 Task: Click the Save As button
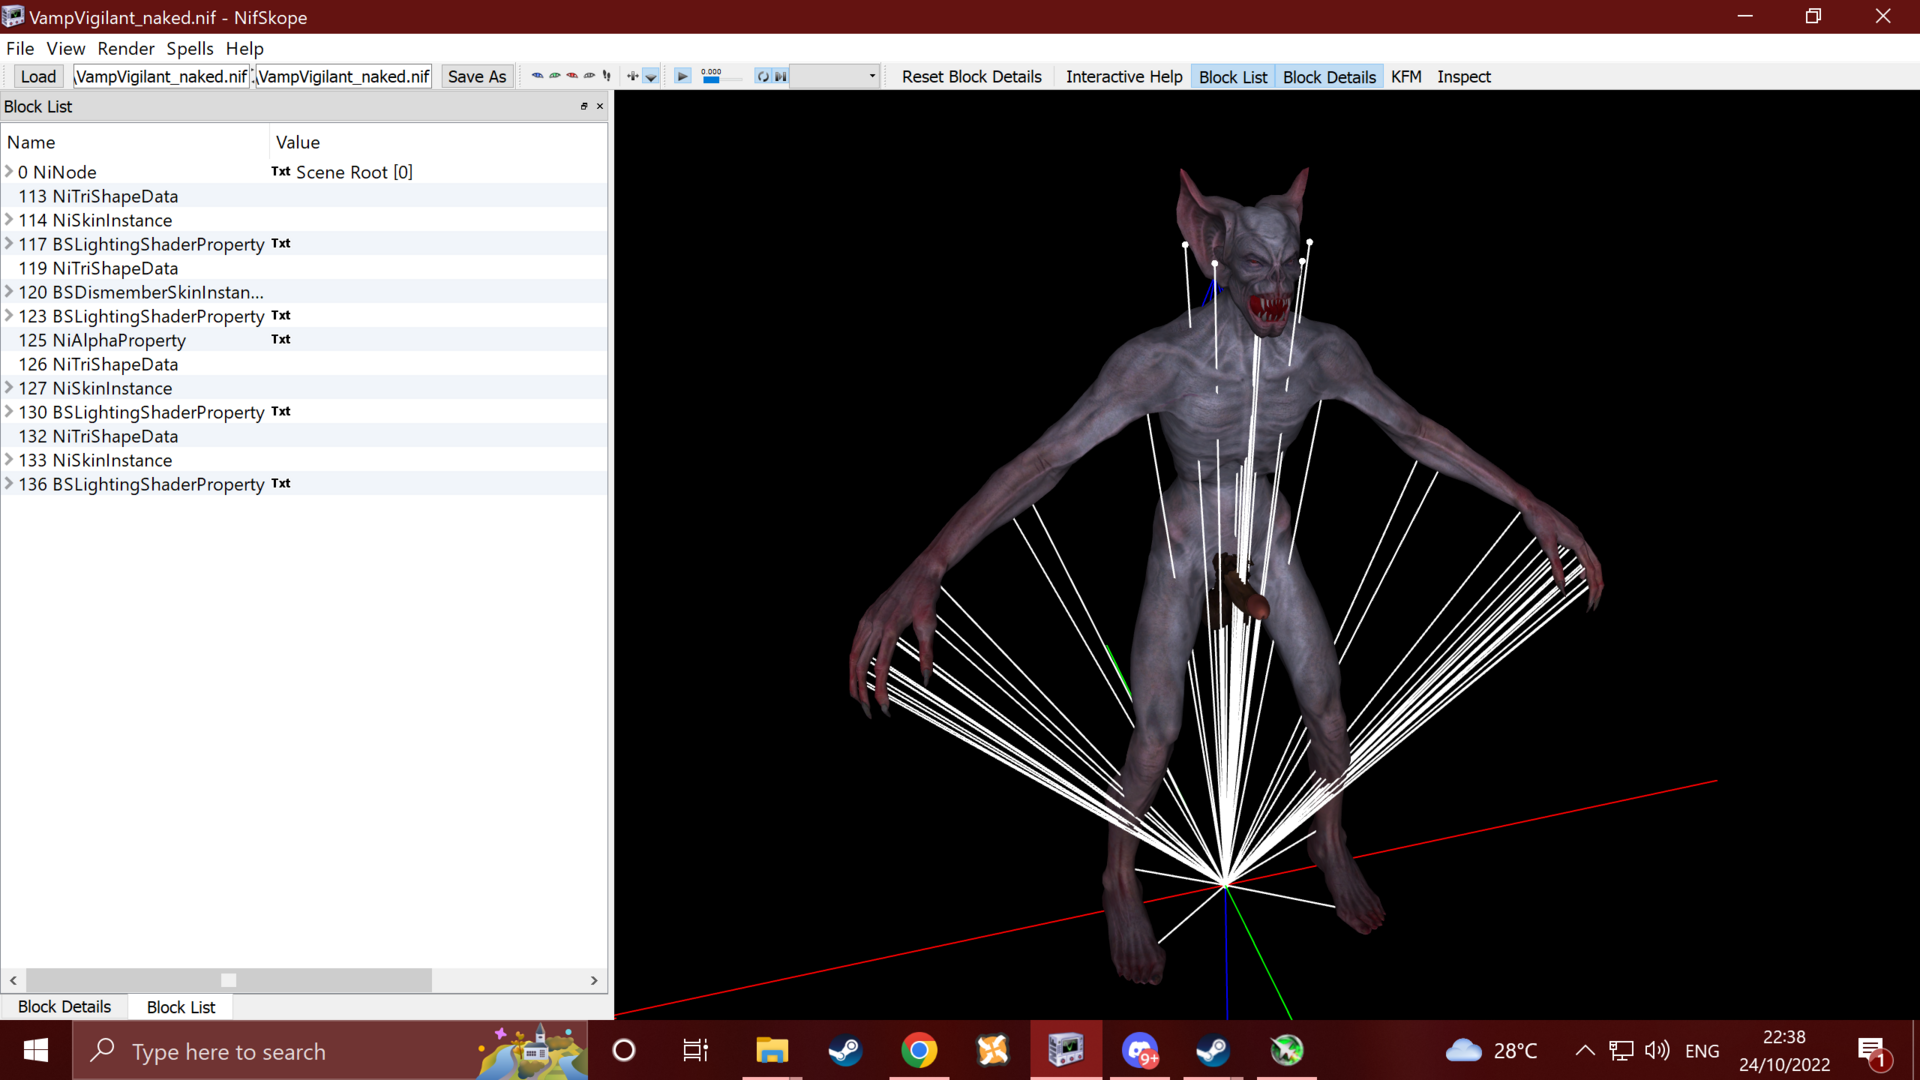[x=477, y=76]
